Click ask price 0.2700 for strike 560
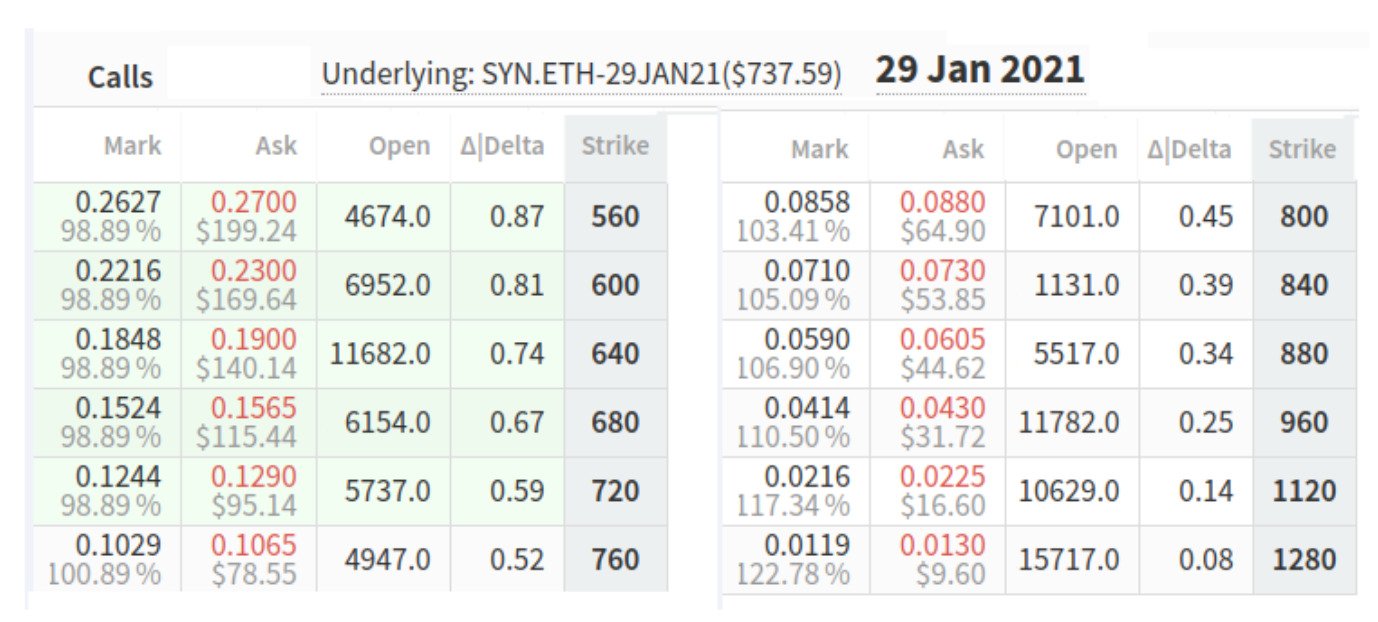The height and width of the screenshot is (622, 1378). (x=254, y=203)
